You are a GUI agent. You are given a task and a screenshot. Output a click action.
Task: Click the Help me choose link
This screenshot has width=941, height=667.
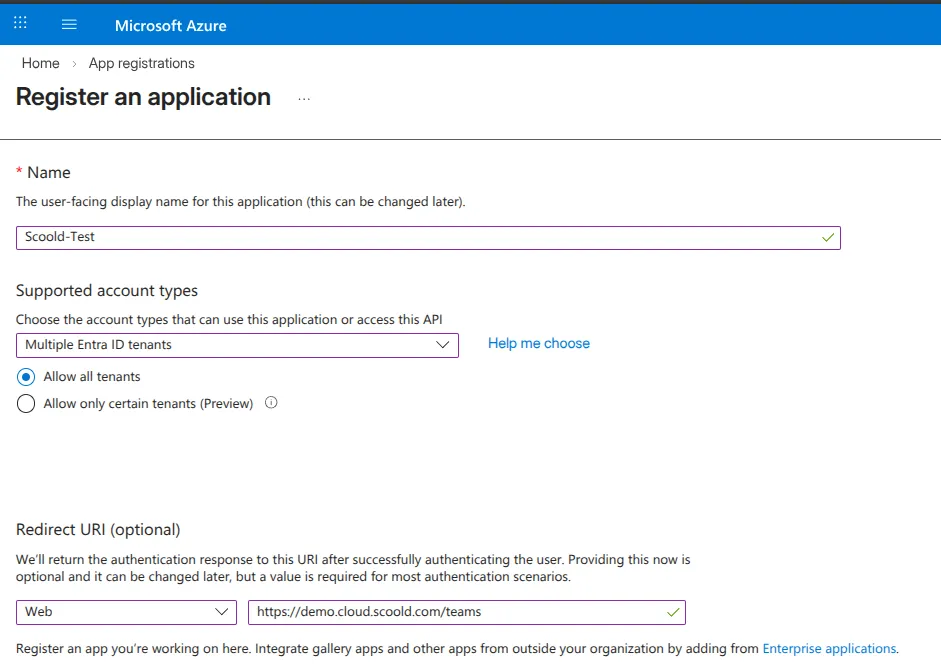tap(538, 343)
